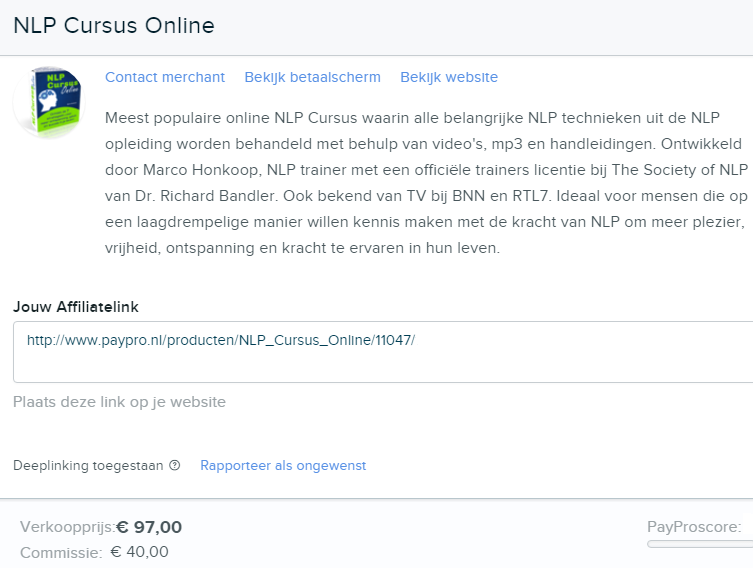
Task: Click Rapporteer als ongewenst link
Action: 283,466
